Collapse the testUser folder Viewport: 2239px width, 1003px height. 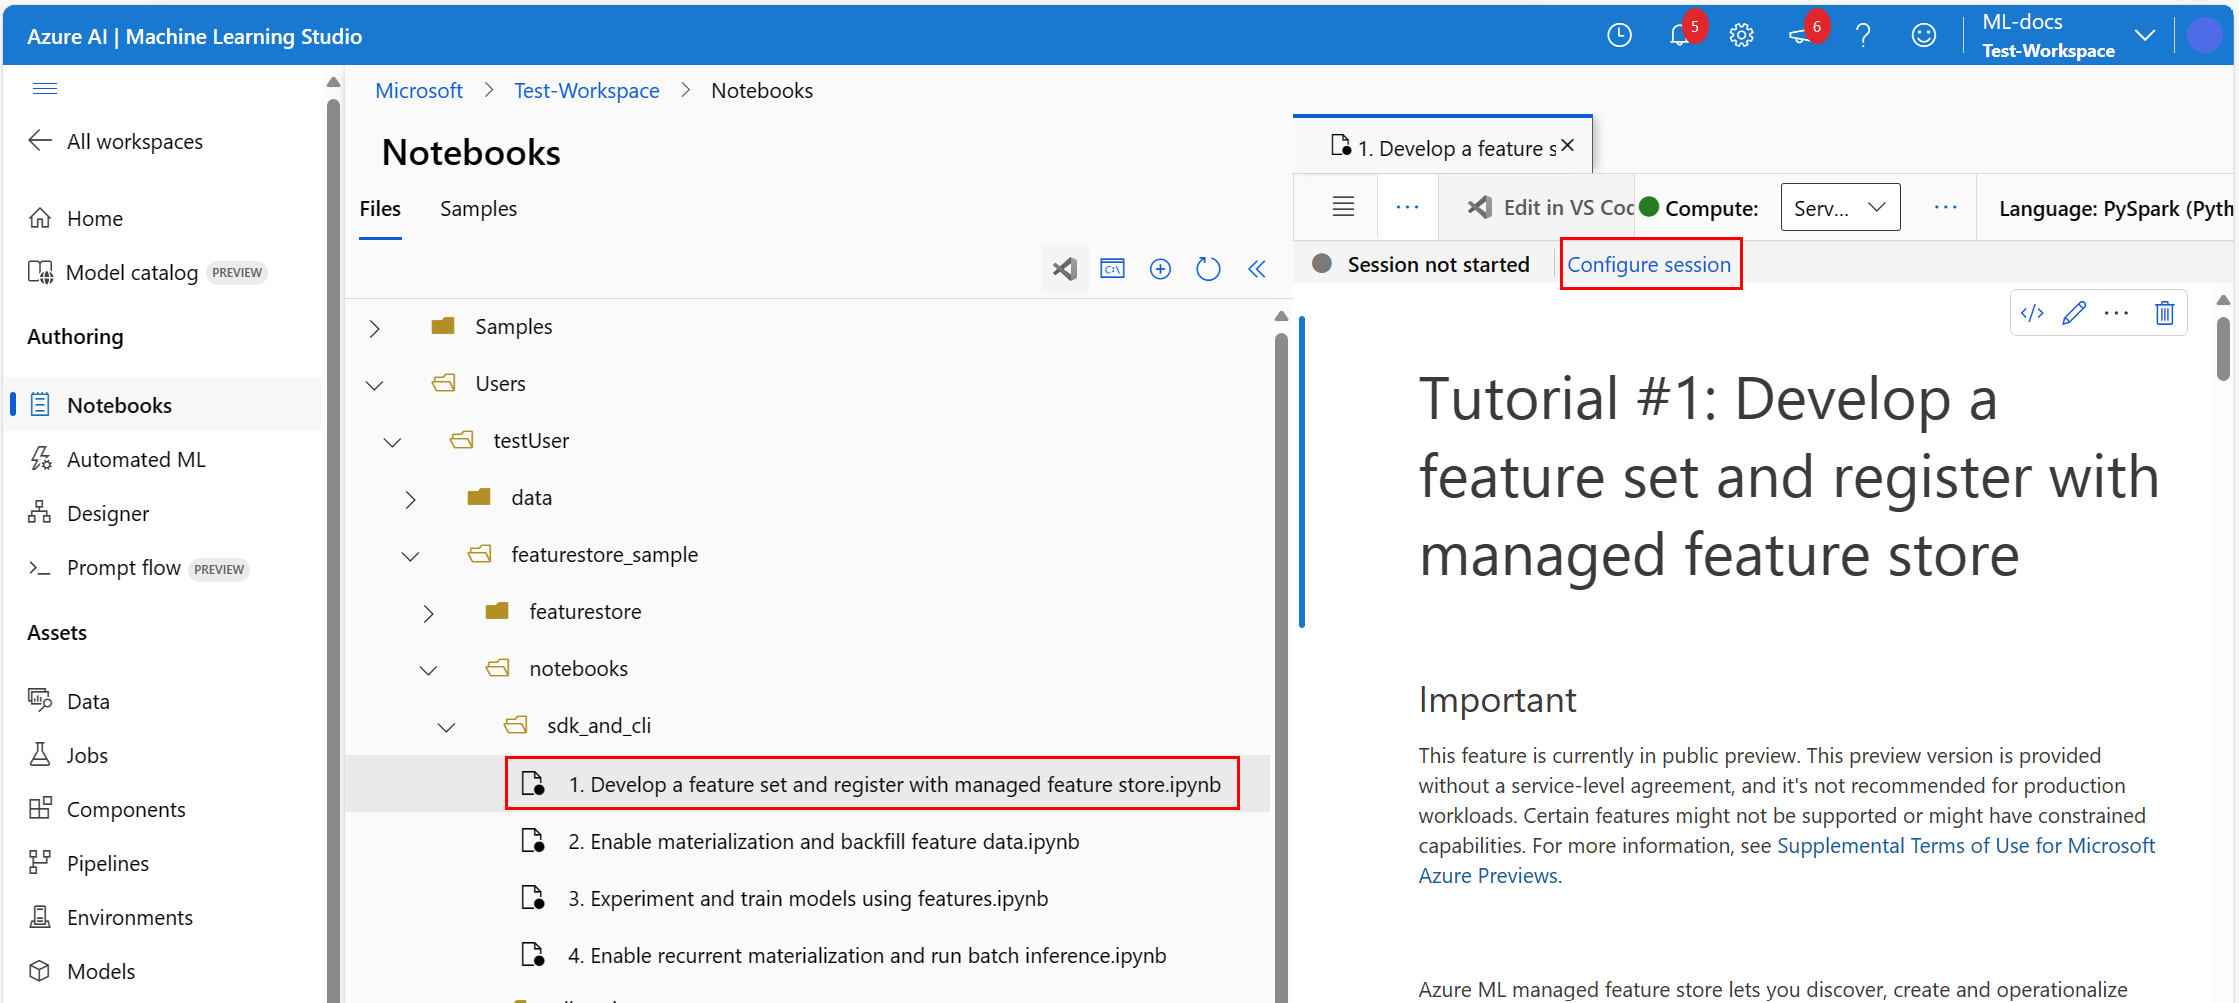[x=392, y=442]
